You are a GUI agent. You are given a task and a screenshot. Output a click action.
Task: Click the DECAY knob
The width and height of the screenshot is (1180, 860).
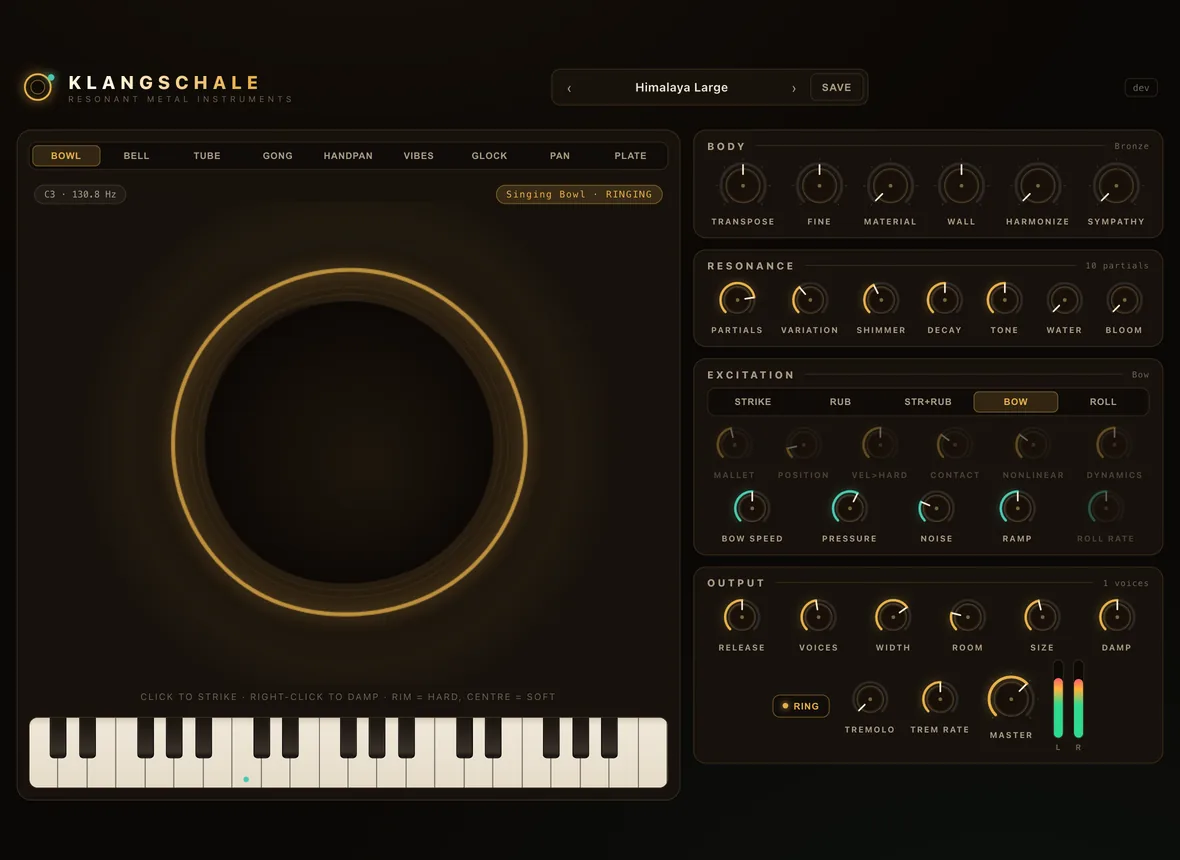(x=944, y=299)
